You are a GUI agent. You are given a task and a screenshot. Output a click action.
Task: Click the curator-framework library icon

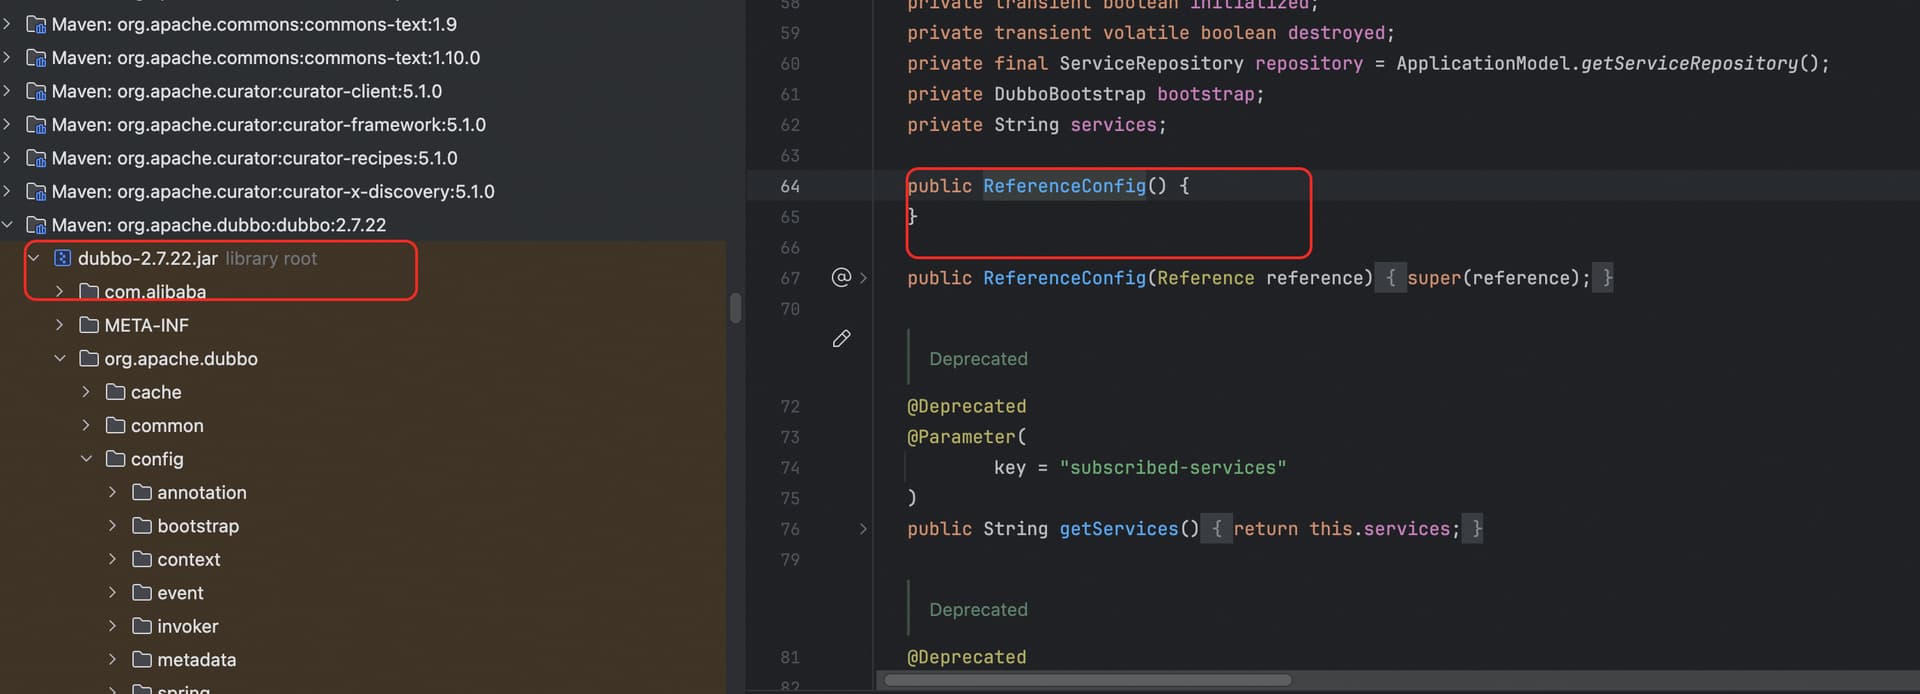pos(36,125)
